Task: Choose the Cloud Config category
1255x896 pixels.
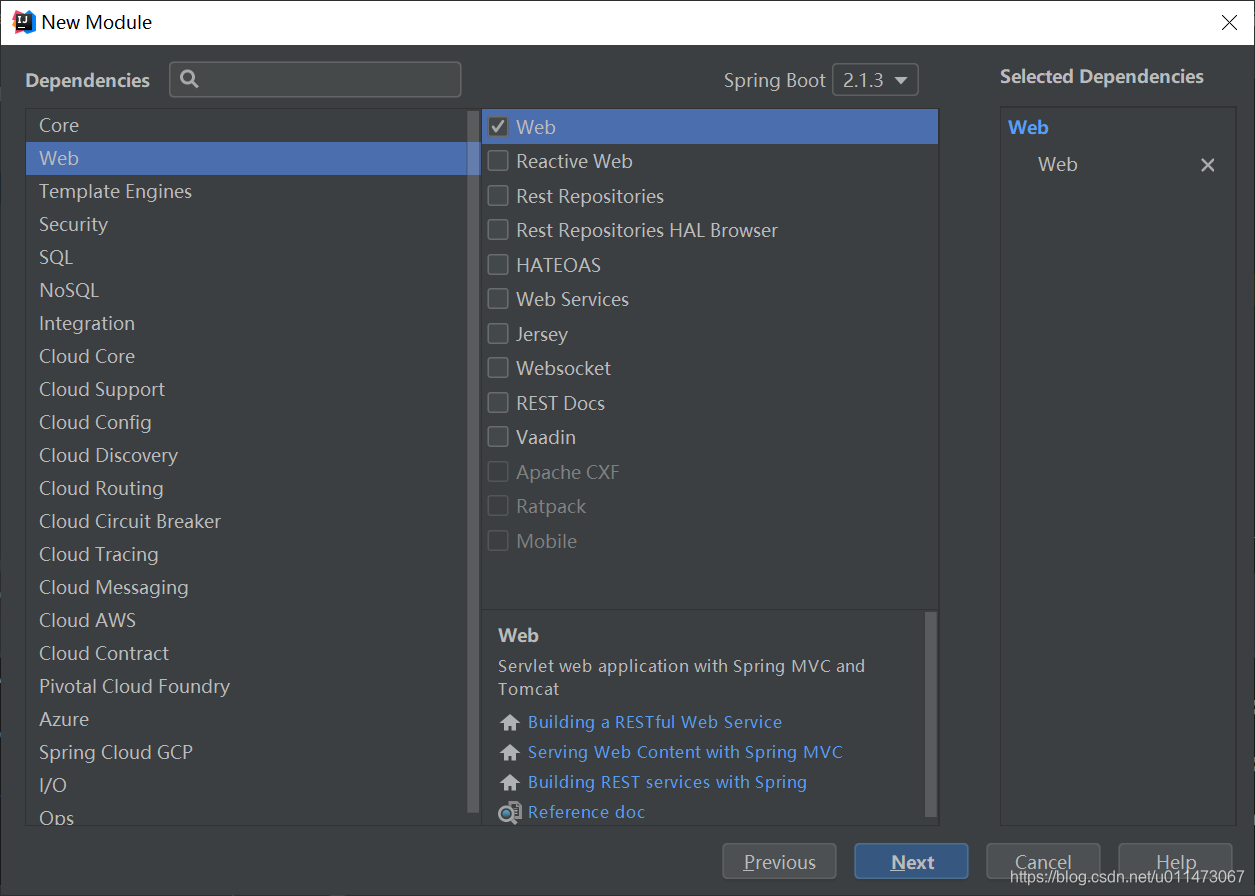Action: (x=247, y=422)
